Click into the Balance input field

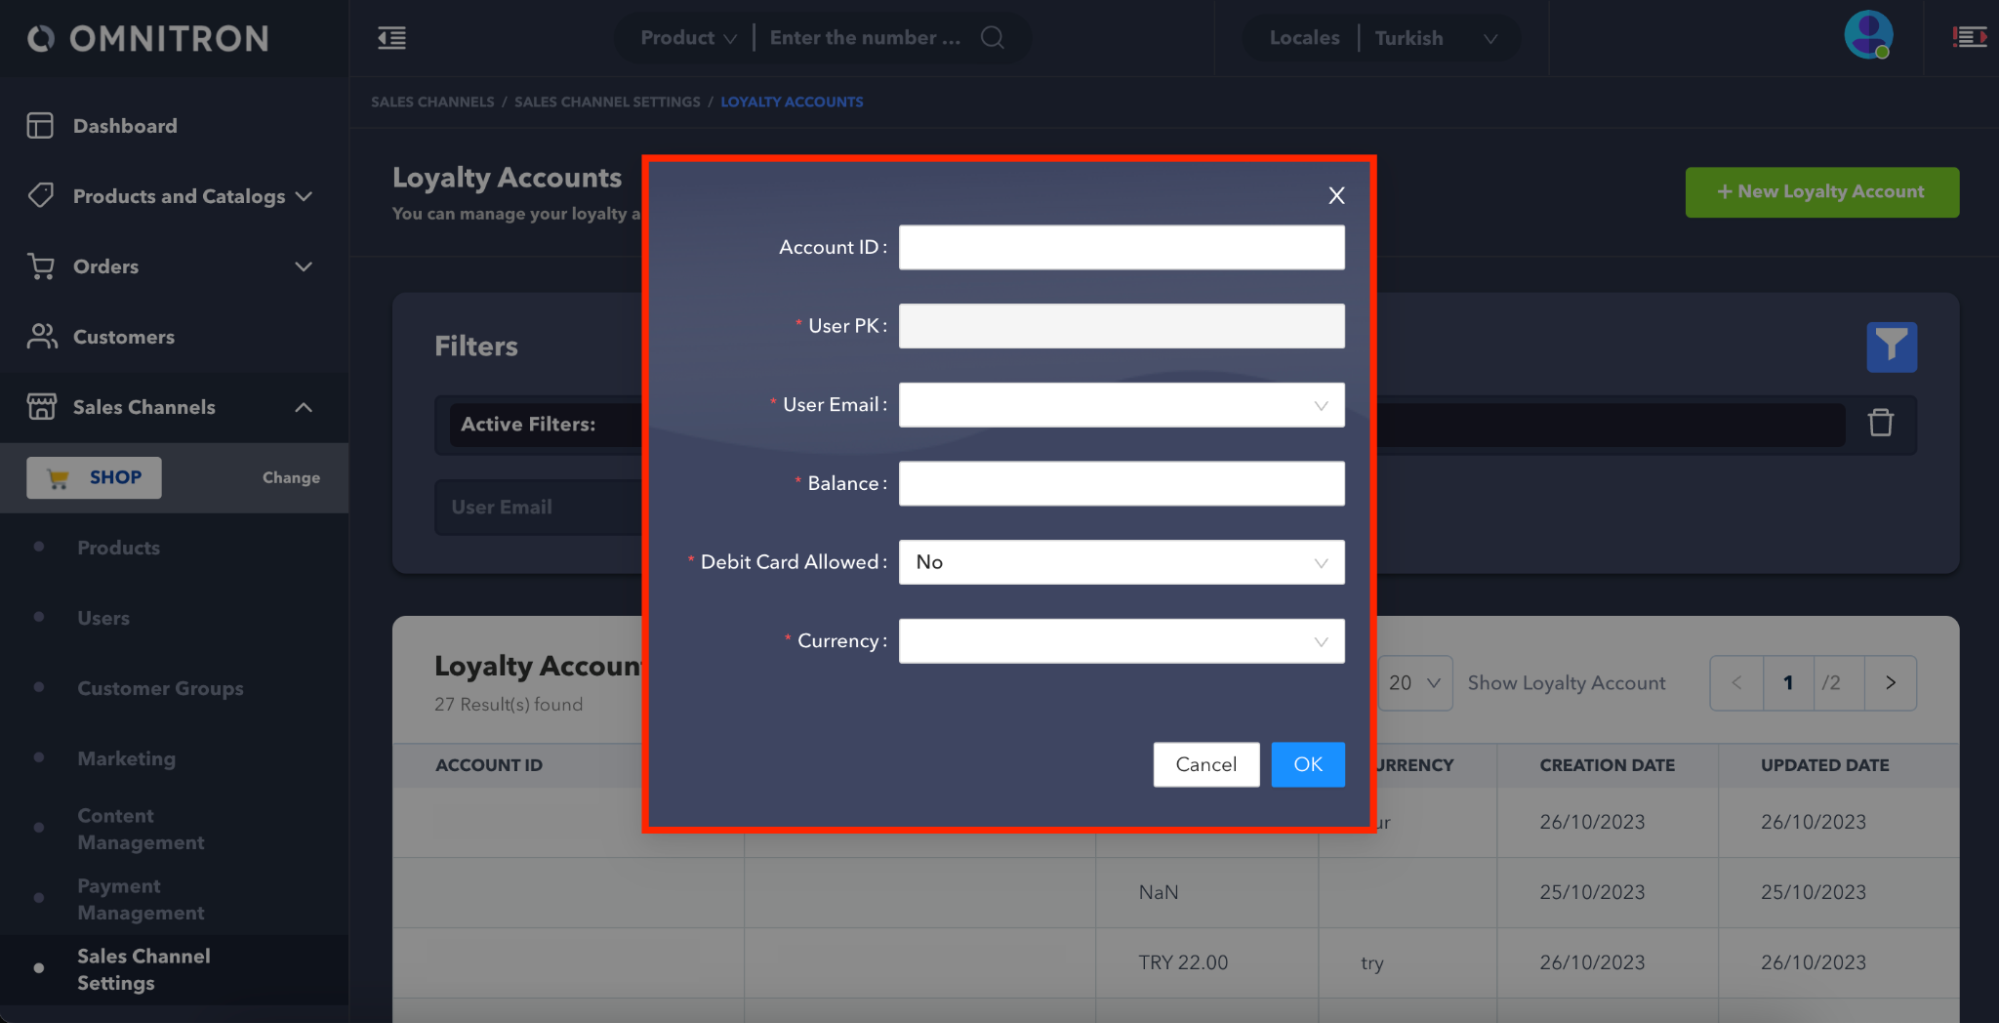(x=1121, y=484)
